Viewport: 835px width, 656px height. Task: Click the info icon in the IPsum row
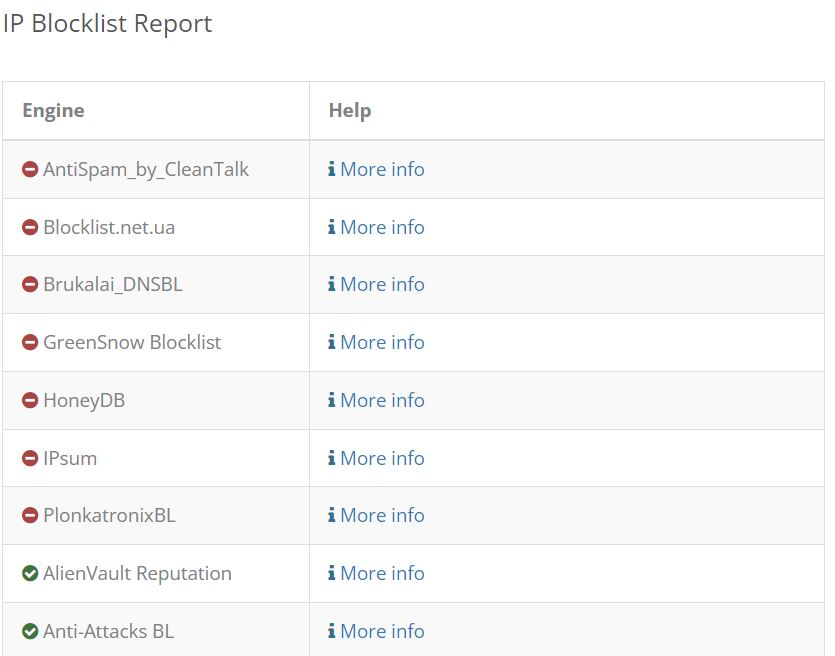click(x=331, y=458)
